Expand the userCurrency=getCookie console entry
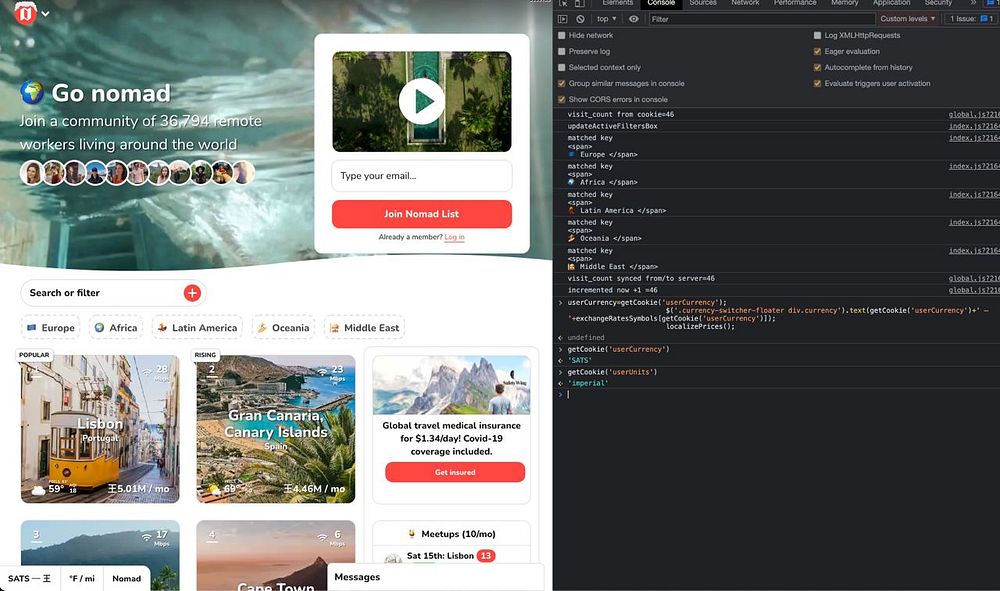Image resolution: width=1000 pixels, height=591 pixels. pos(561,303)
